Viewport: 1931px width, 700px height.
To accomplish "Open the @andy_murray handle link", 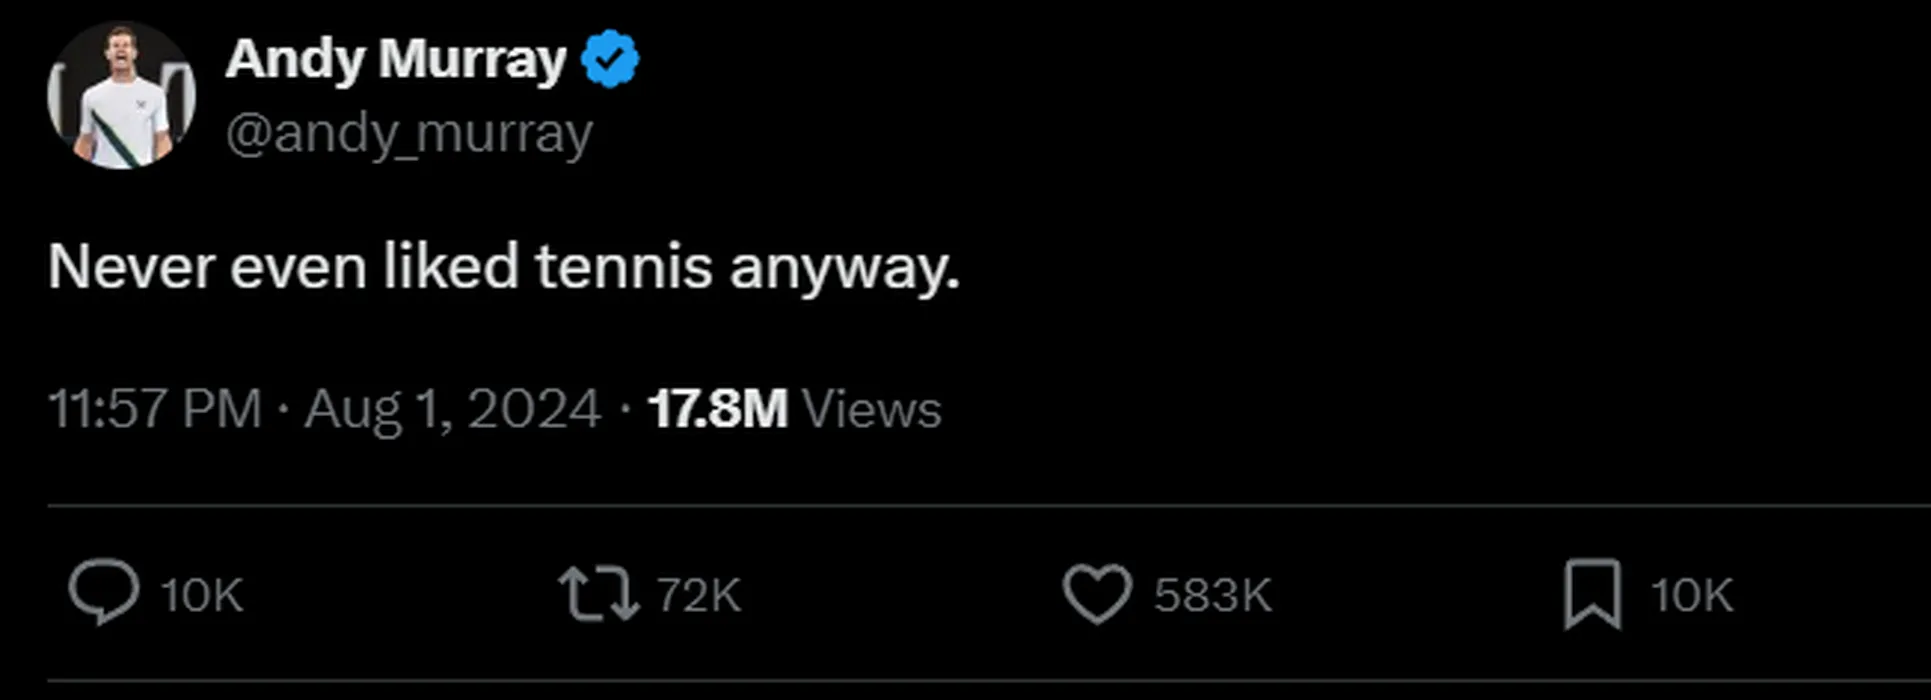I will tap(409, 133).
